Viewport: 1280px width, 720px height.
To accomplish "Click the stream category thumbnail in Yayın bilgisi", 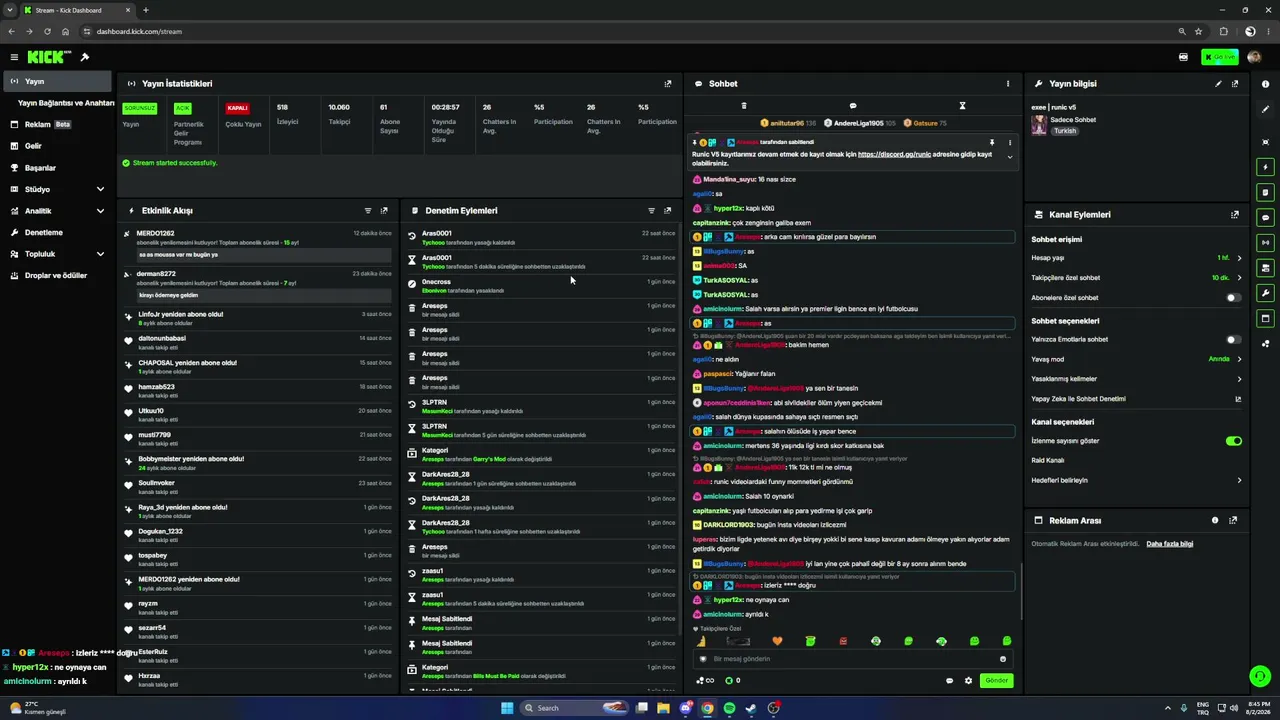I will pyautogui.click(x=1039, y=124).
